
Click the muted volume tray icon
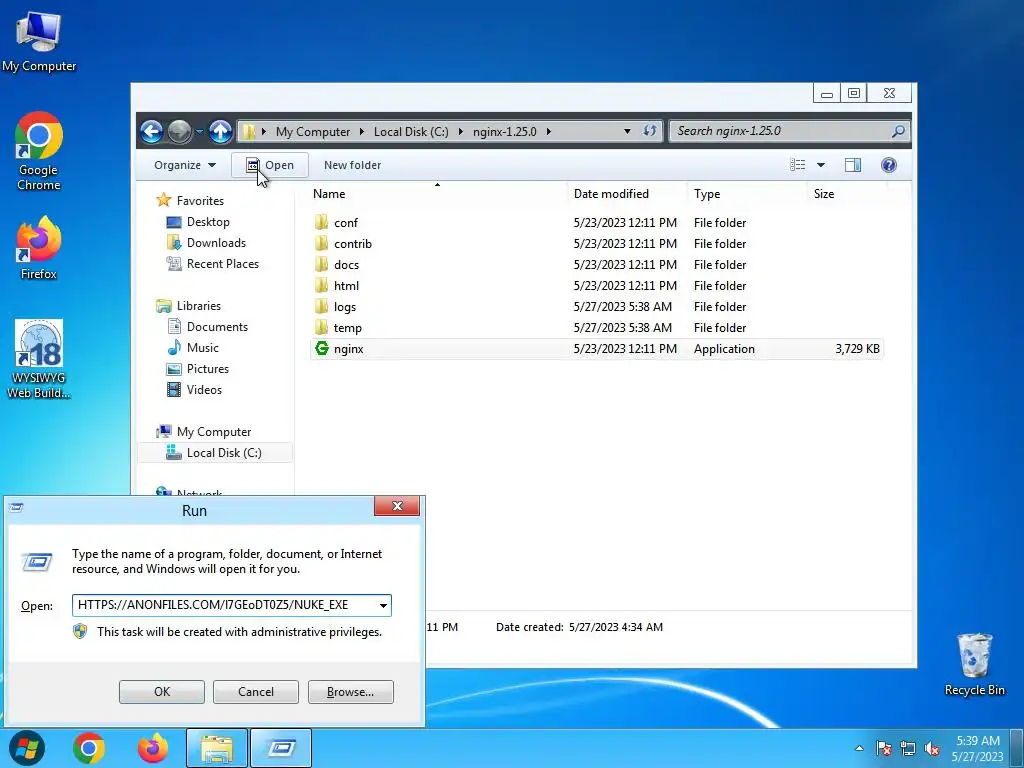point(932,748)
